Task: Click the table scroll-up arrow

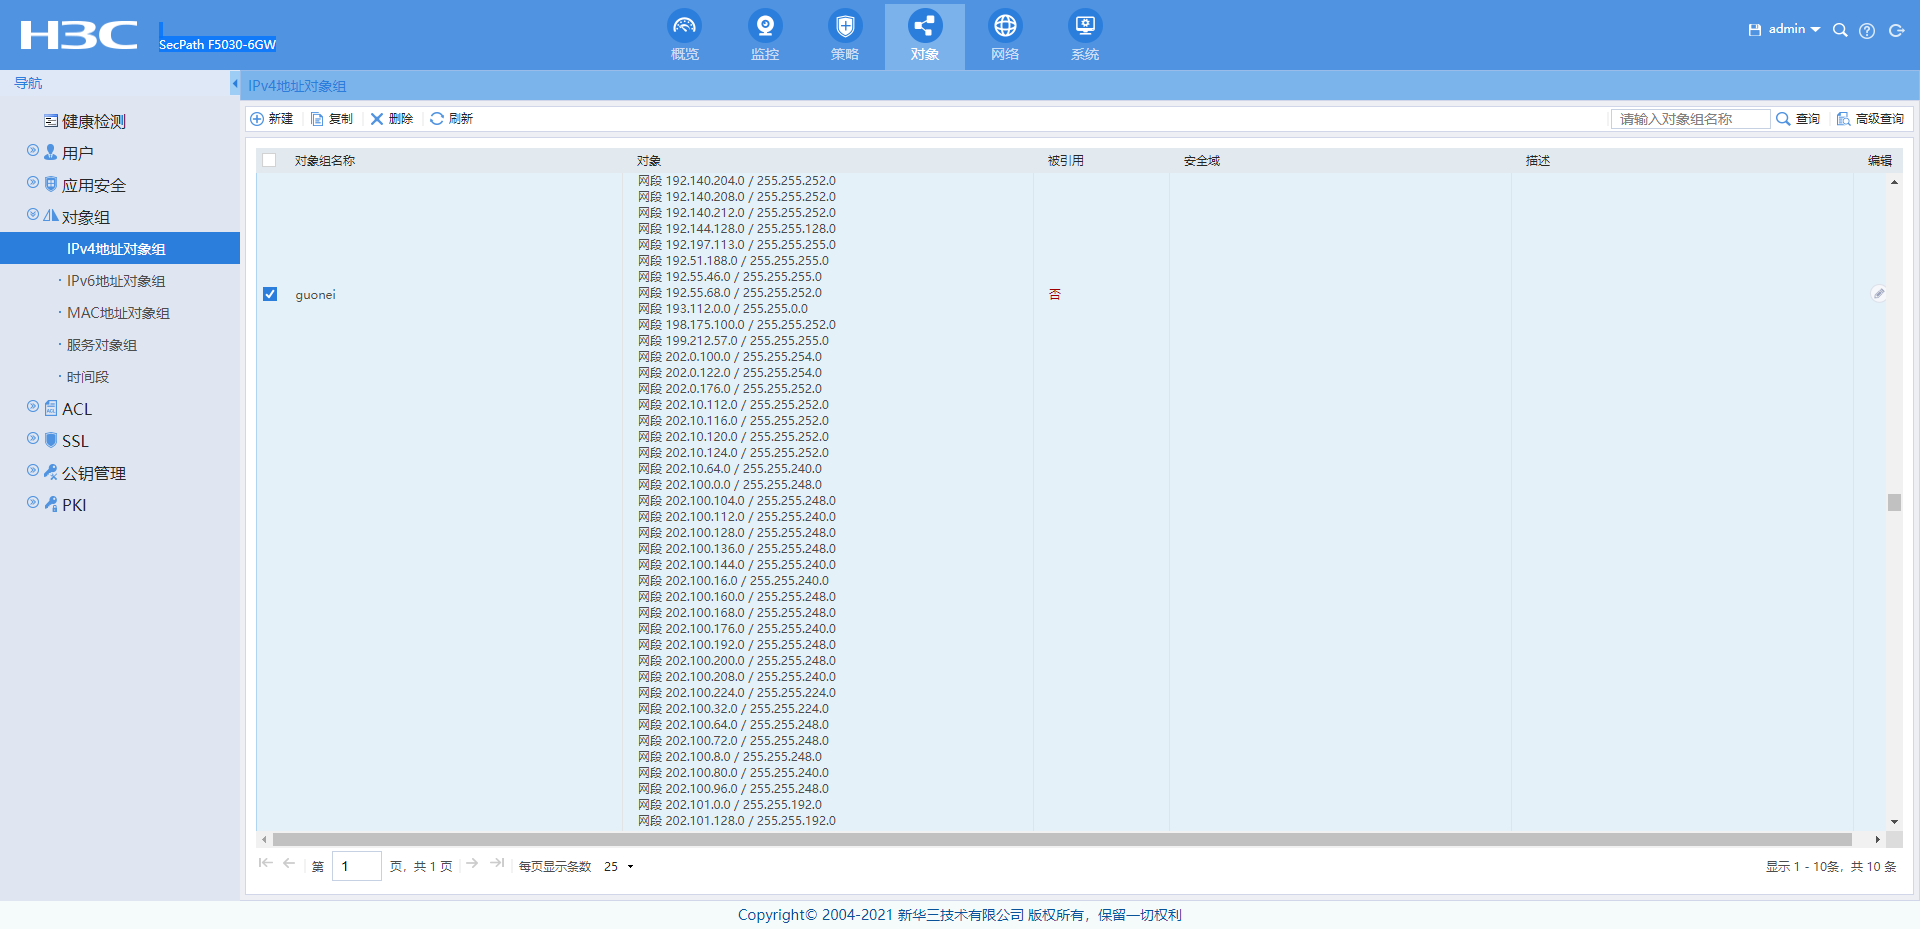Action: pos(1894,182)
